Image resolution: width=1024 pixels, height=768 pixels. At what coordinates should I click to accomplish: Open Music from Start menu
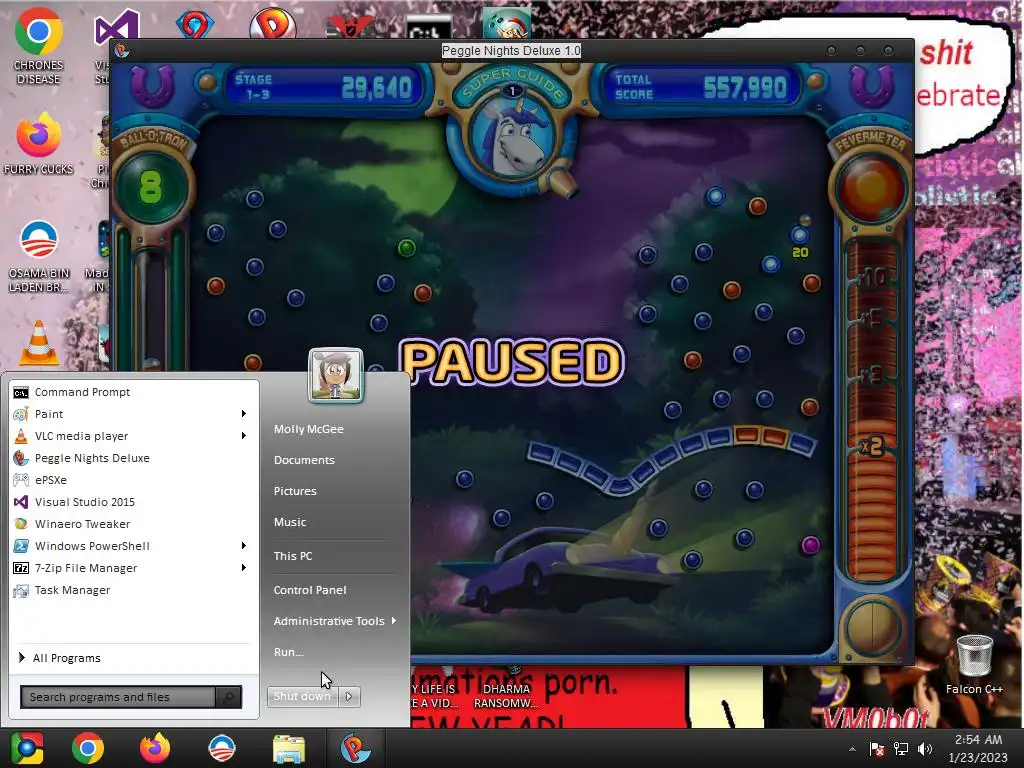289,522
